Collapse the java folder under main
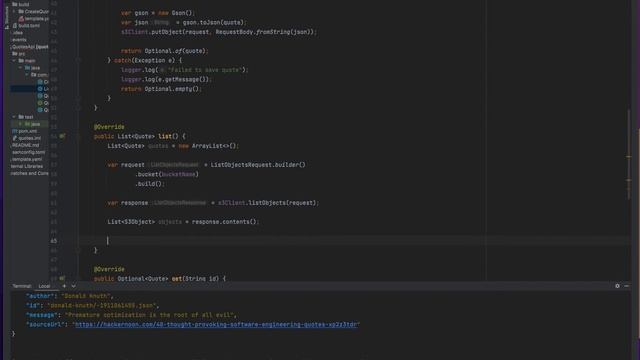This screenshot has width=640, height=360. pyautogui.click(x=20, y=67)
